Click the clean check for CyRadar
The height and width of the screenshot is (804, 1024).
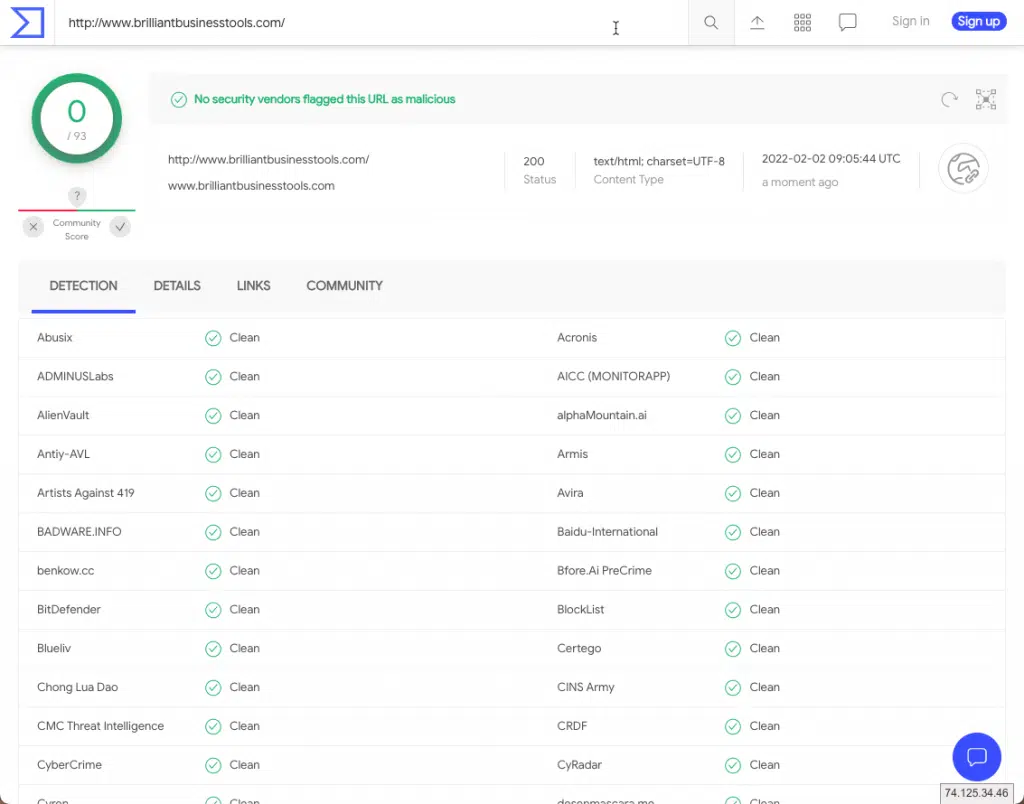733,765
